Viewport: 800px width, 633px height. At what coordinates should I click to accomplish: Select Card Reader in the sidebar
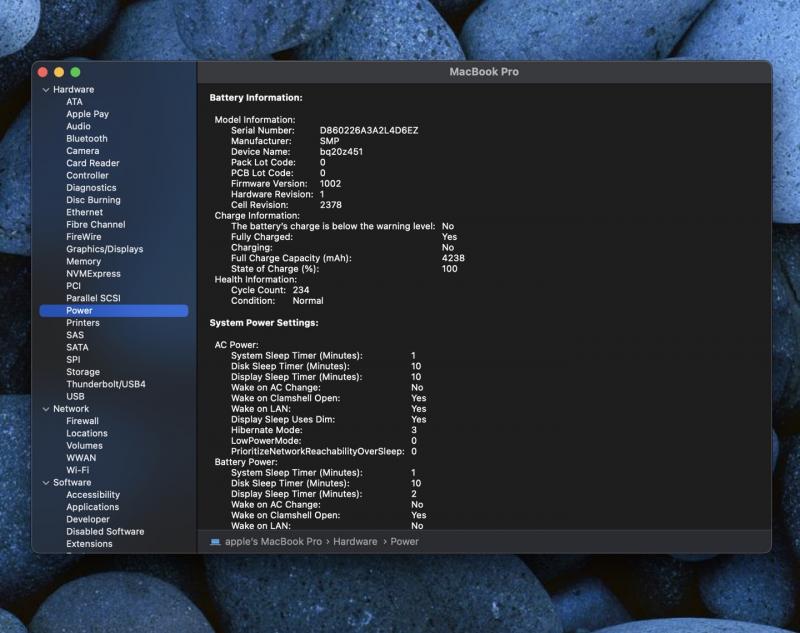pyautogui.click(x=92, y=163)
